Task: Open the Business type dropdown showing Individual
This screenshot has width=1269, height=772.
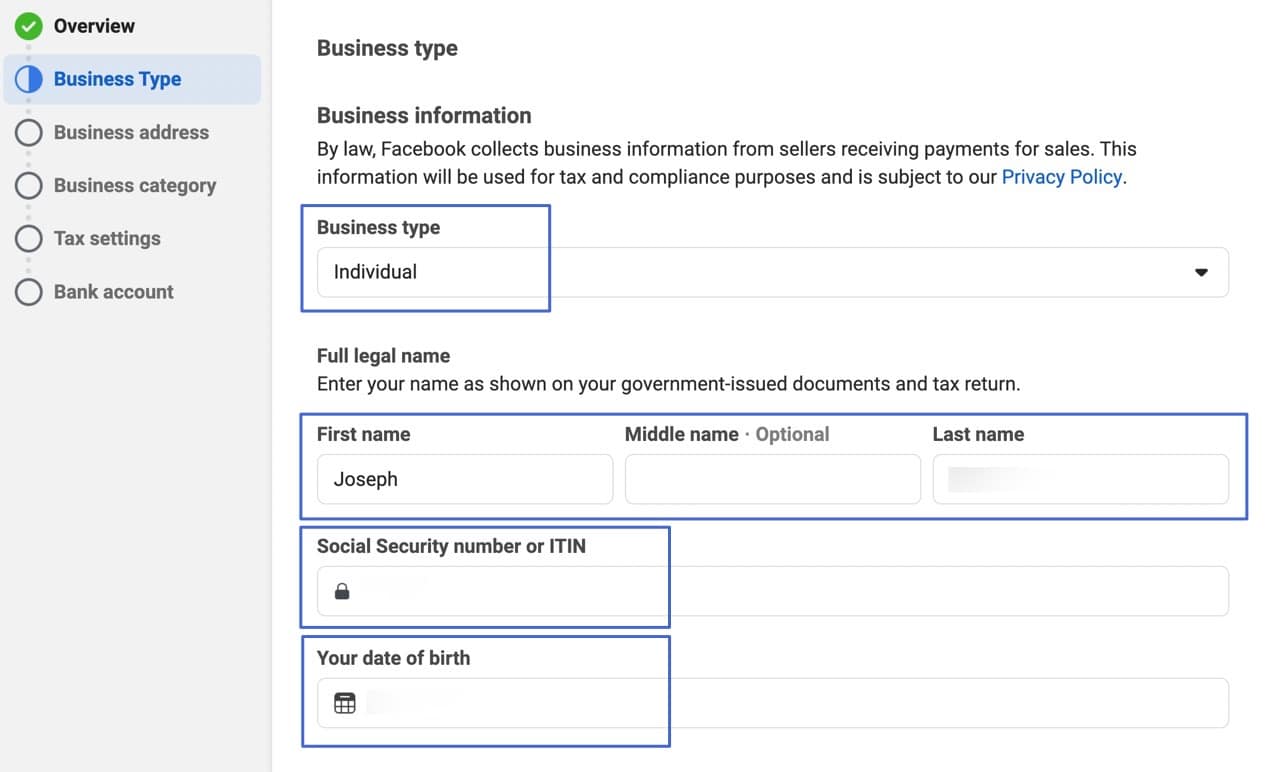Action: 760,272
